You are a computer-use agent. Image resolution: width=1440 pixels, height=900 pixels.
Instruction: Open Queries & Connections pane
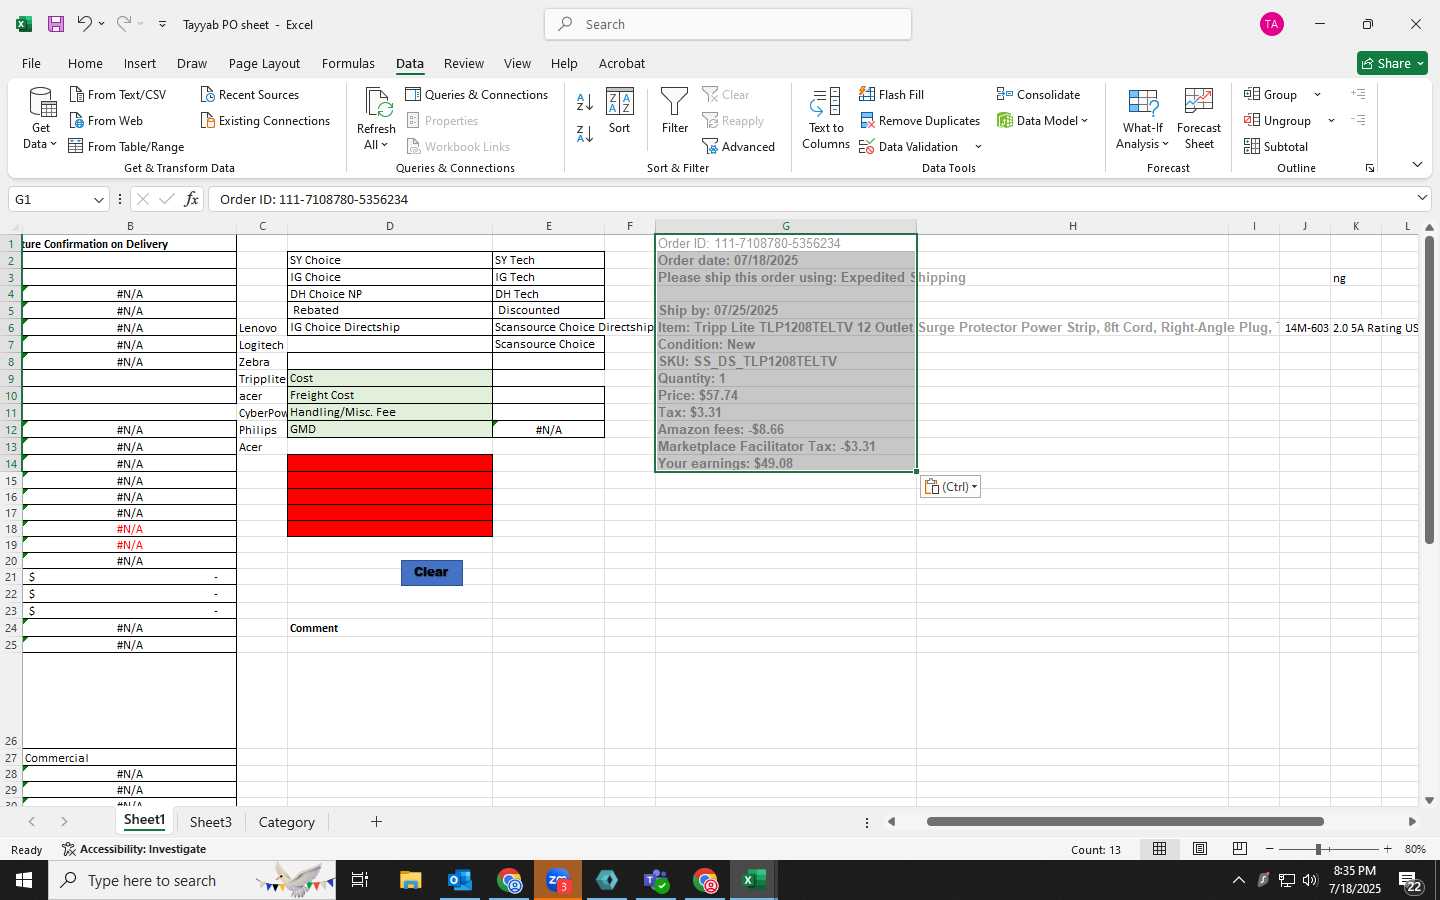coord(477,94)
